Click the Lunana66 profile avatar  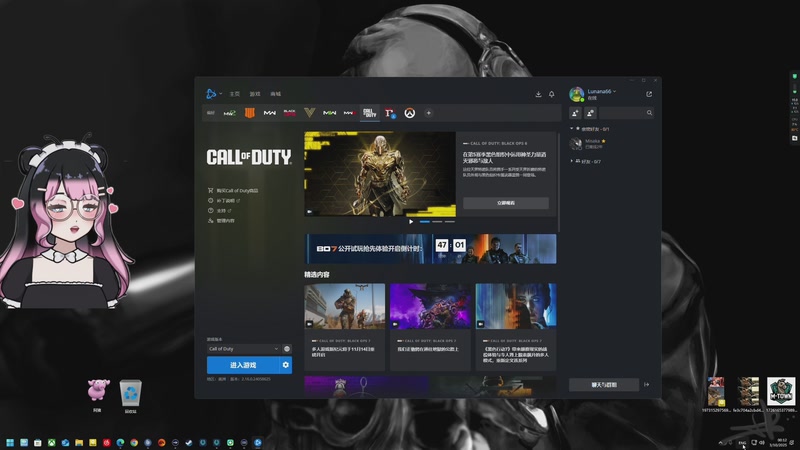(577, 94)
